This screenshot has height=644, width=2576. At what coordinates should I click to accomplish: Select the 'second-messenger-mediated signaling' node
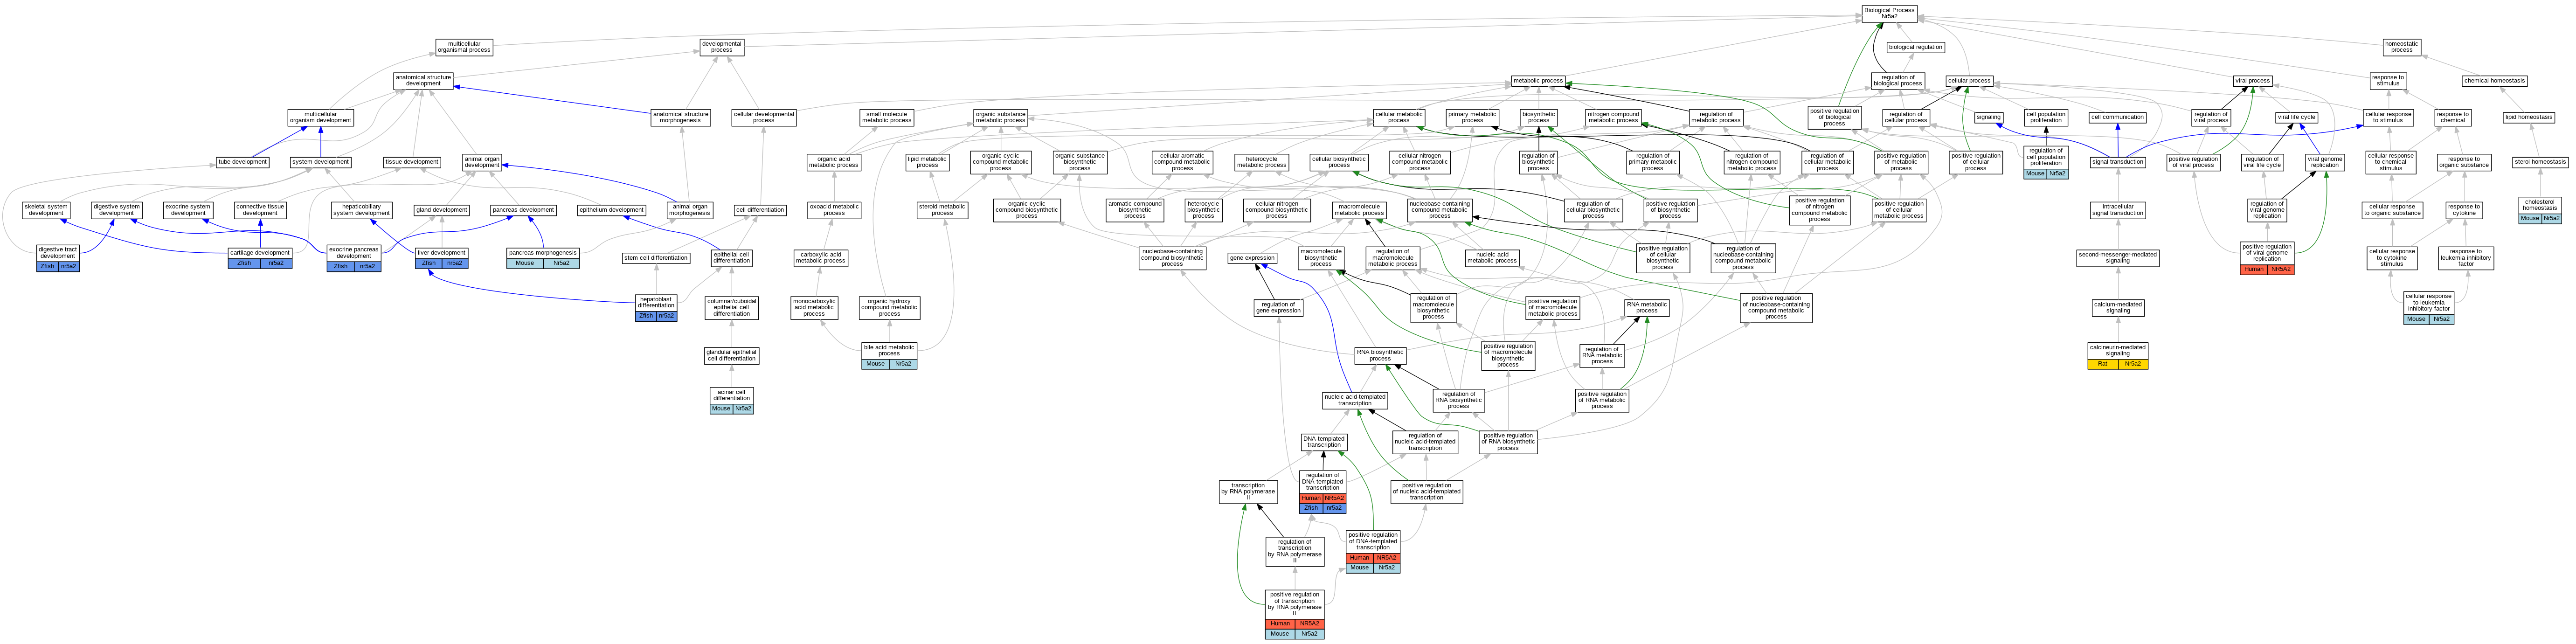pos(2118,258)
